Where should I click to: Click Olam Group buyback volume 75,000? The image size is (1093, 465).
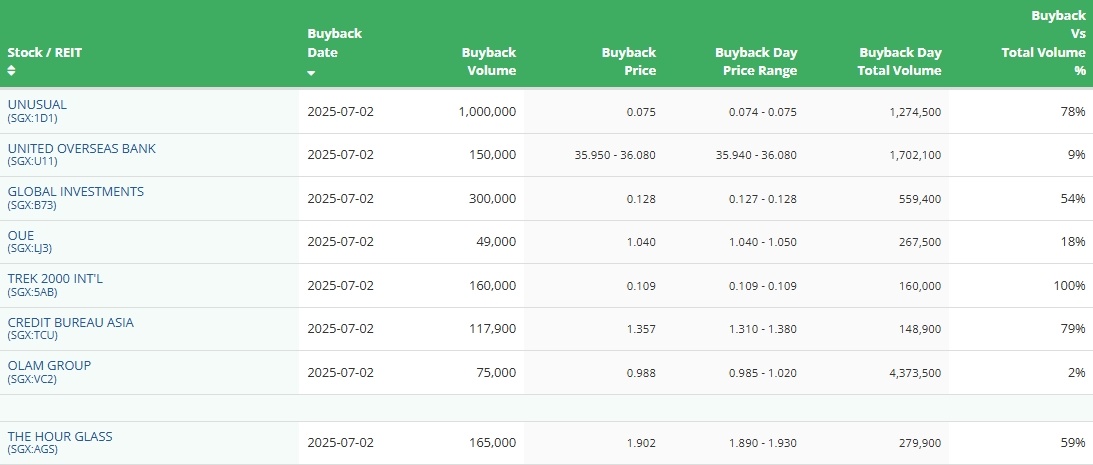click(497, 373)
